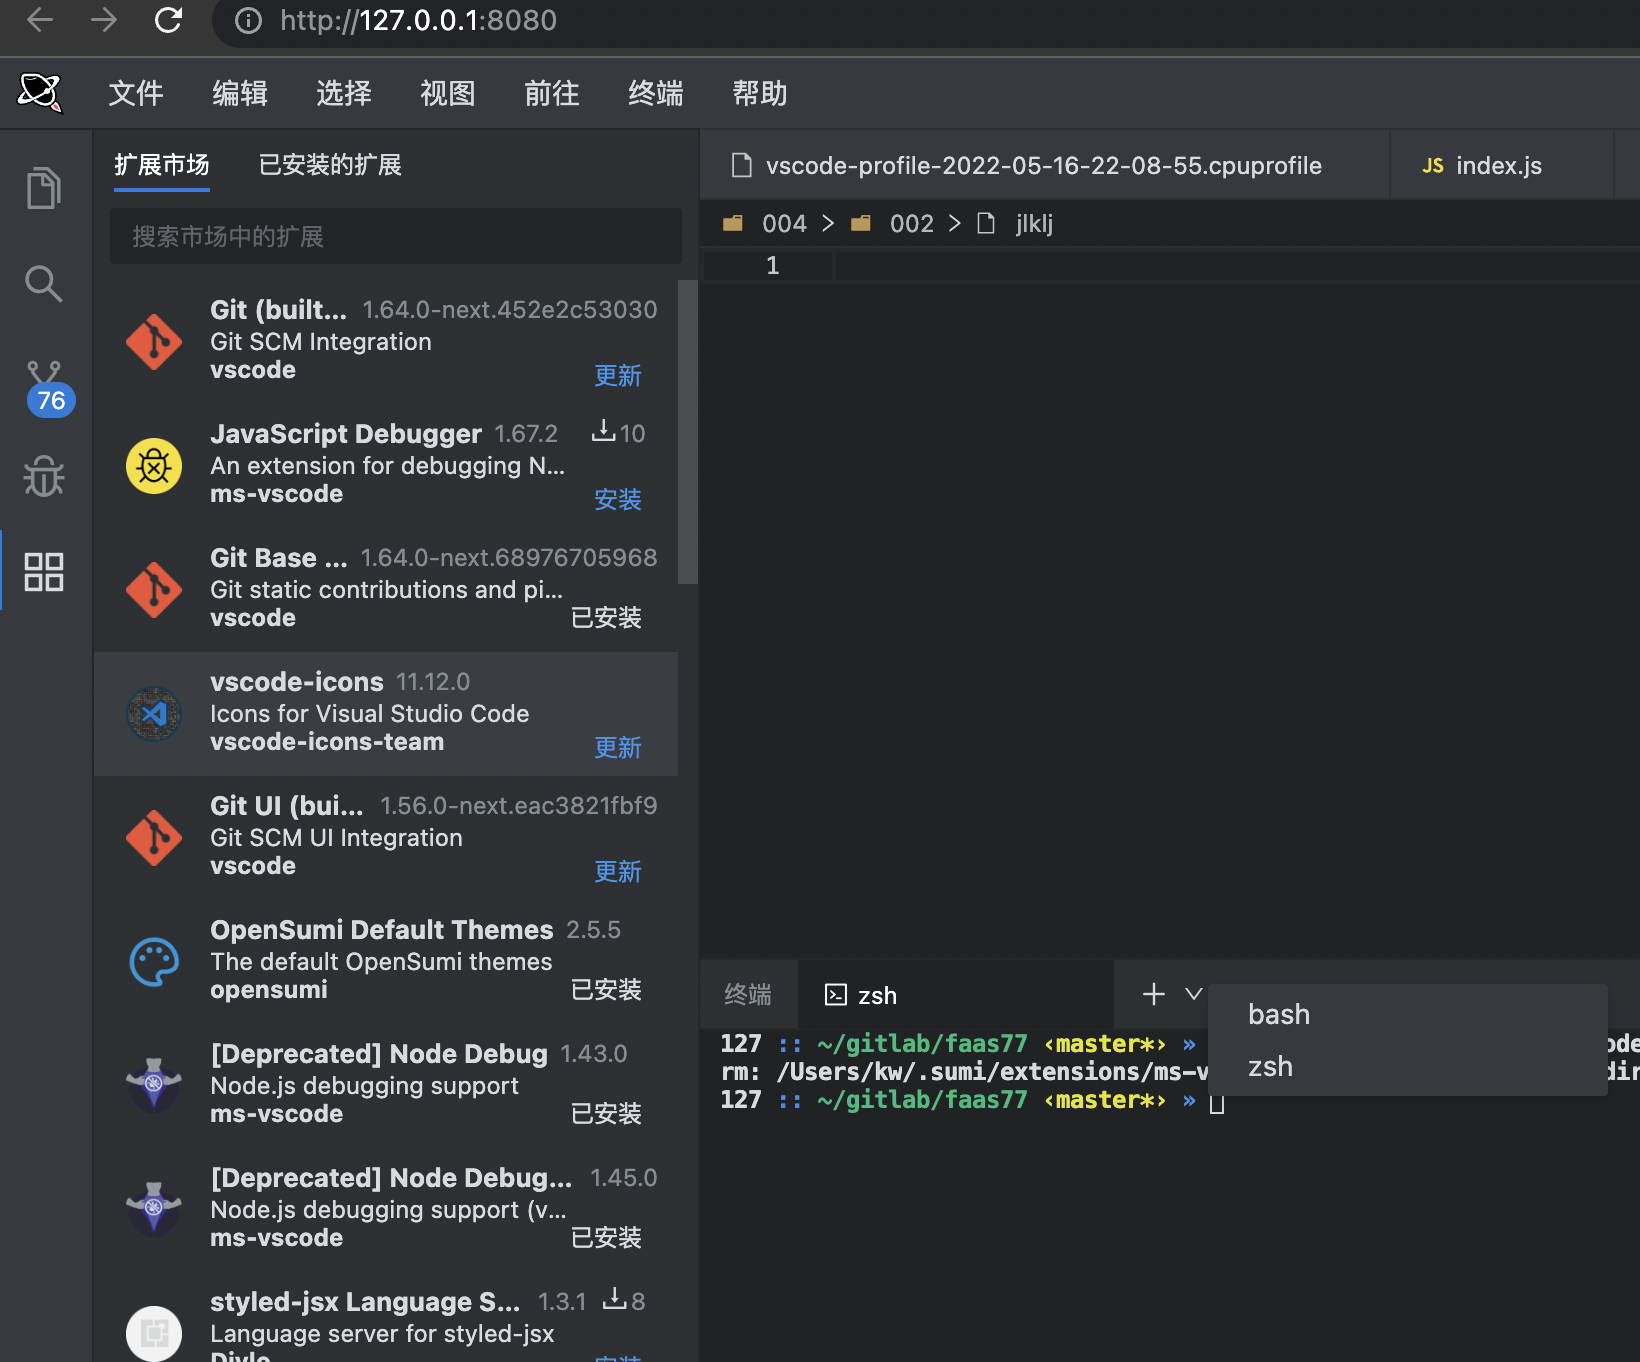Select the extensions icon in the sidebar
The image size is (1640, 1362).
[x=43, y=572]
